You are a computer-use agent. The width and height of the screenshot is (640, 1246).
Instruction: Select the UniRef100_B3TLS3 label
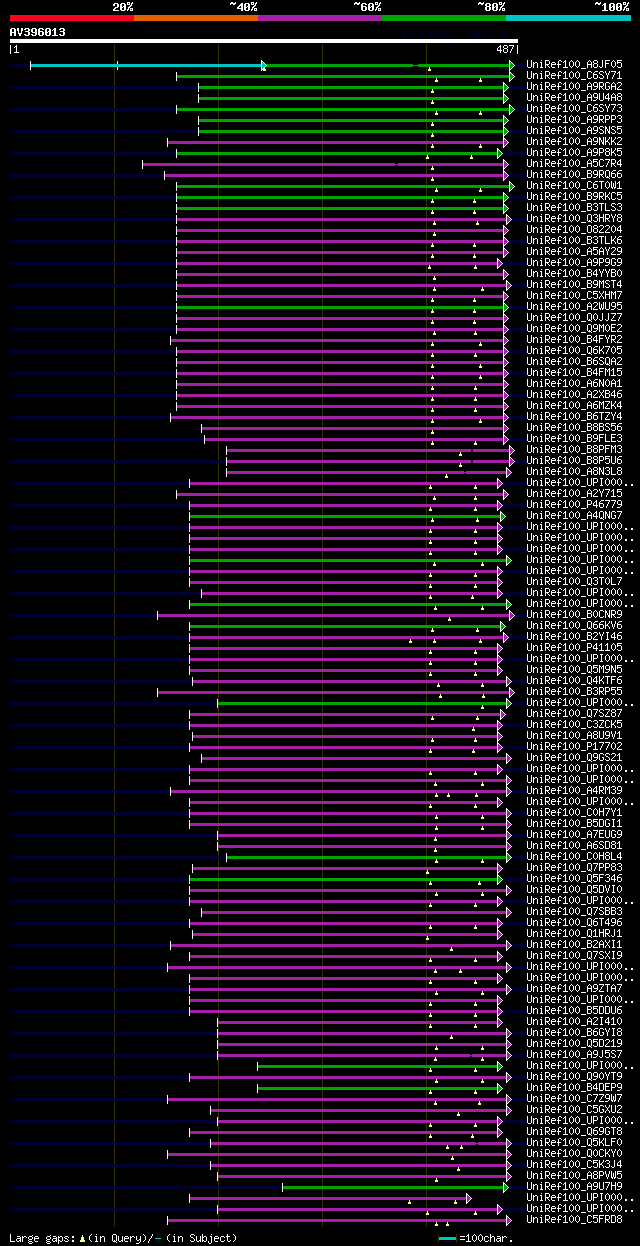pos(575,208)
